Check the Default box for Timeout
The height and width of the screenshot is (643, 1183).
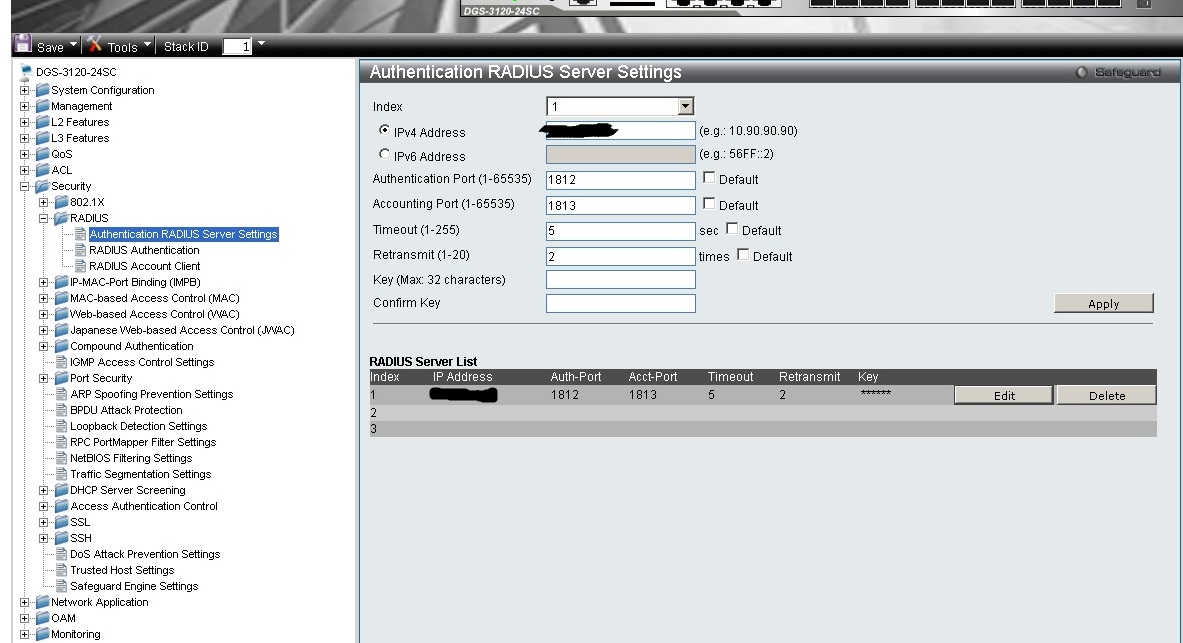732,229
